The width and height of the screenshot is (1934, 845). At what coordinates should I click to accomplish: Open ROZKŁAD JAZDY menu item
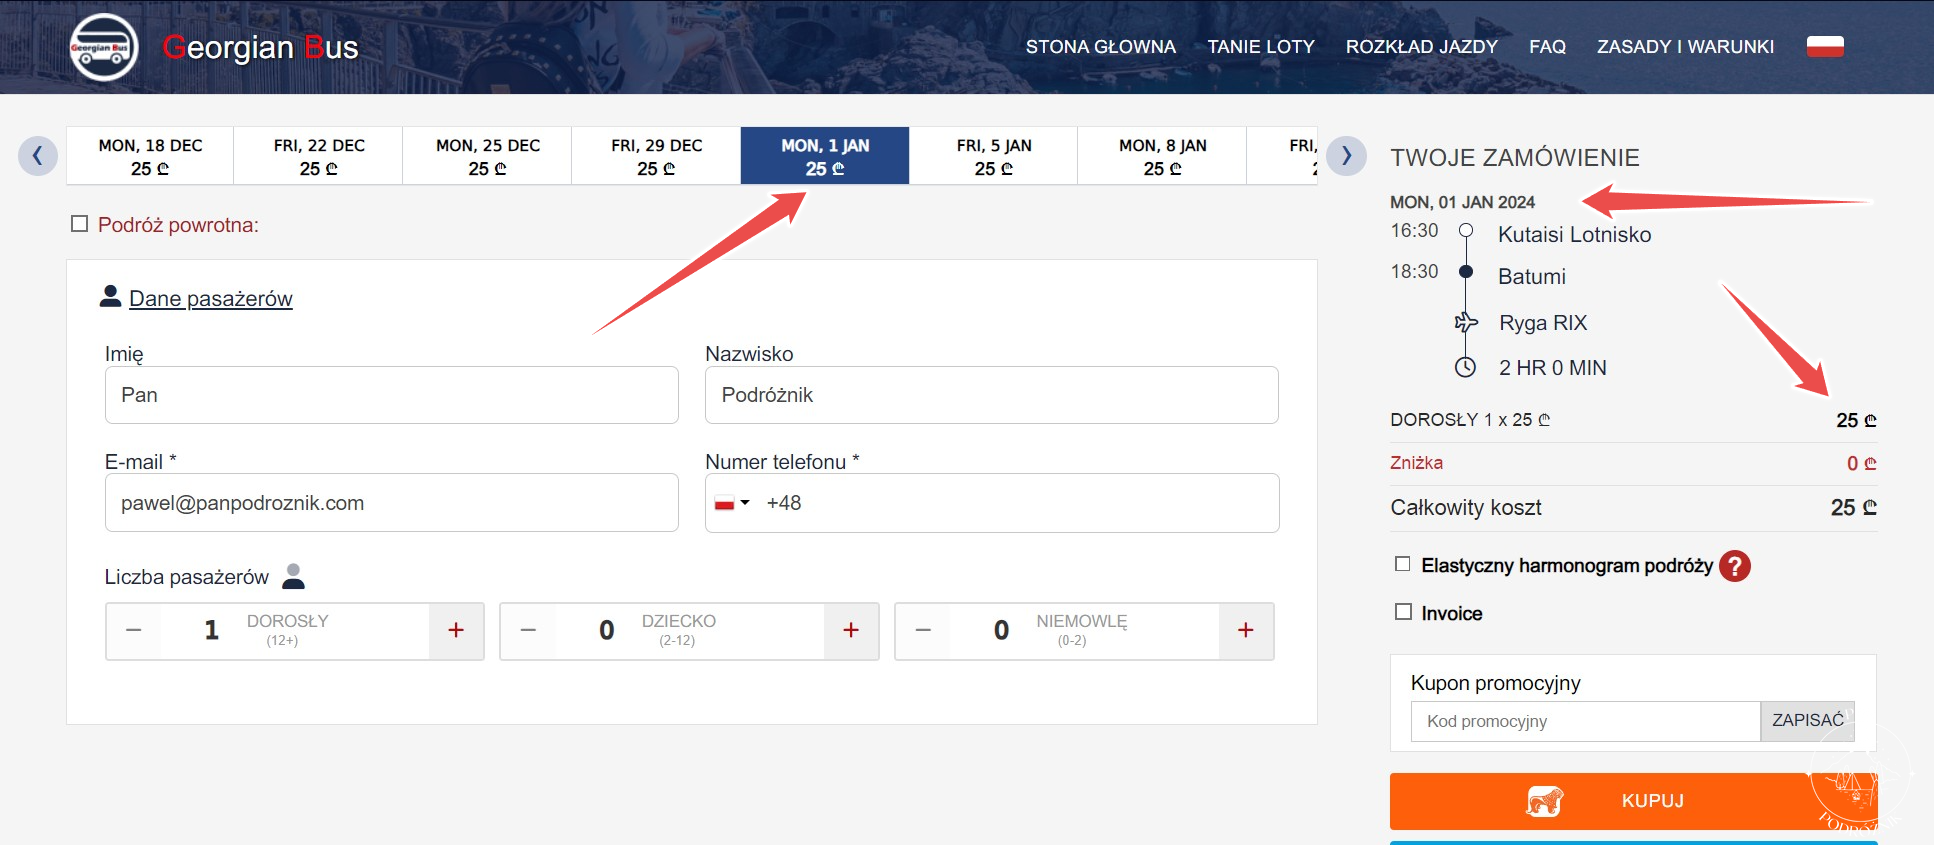tap(1421, 47)
